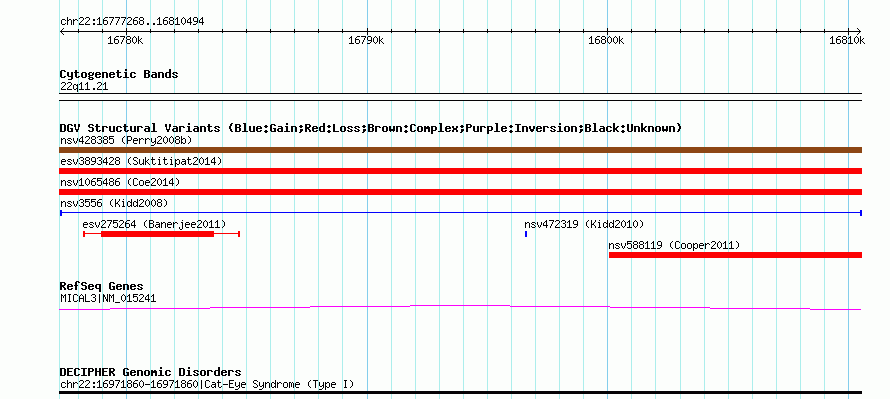Viewport: 890px width, 399px height.
Task: Click the chr22:16777268..16810494 coordinate label
Action: [x=132, y=22]
